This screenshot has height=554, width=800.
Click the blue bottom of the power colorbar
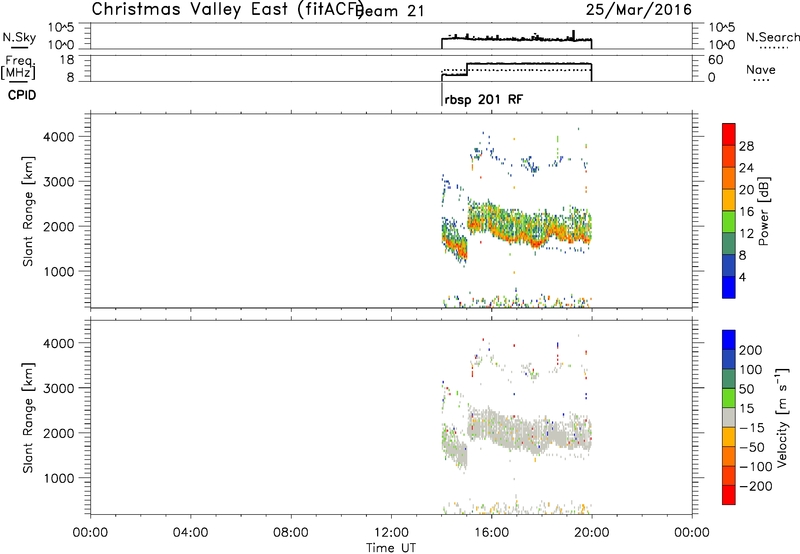[729, 287]
